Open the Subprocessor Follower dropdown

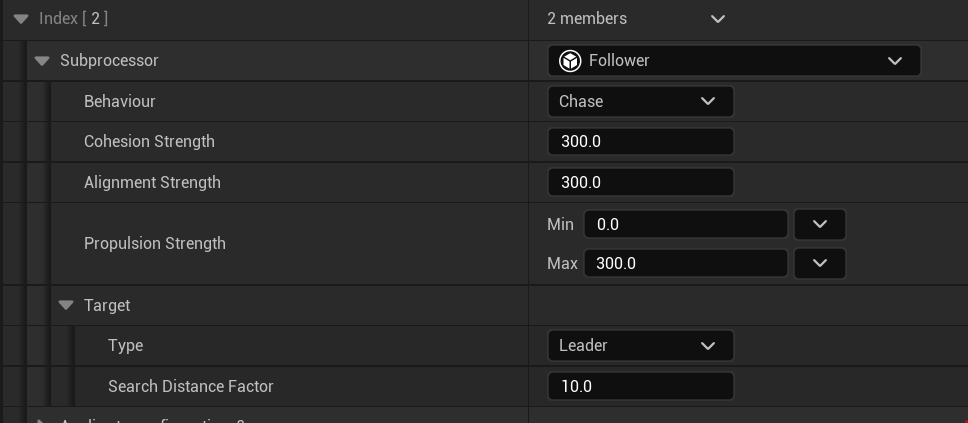point(733,61)
